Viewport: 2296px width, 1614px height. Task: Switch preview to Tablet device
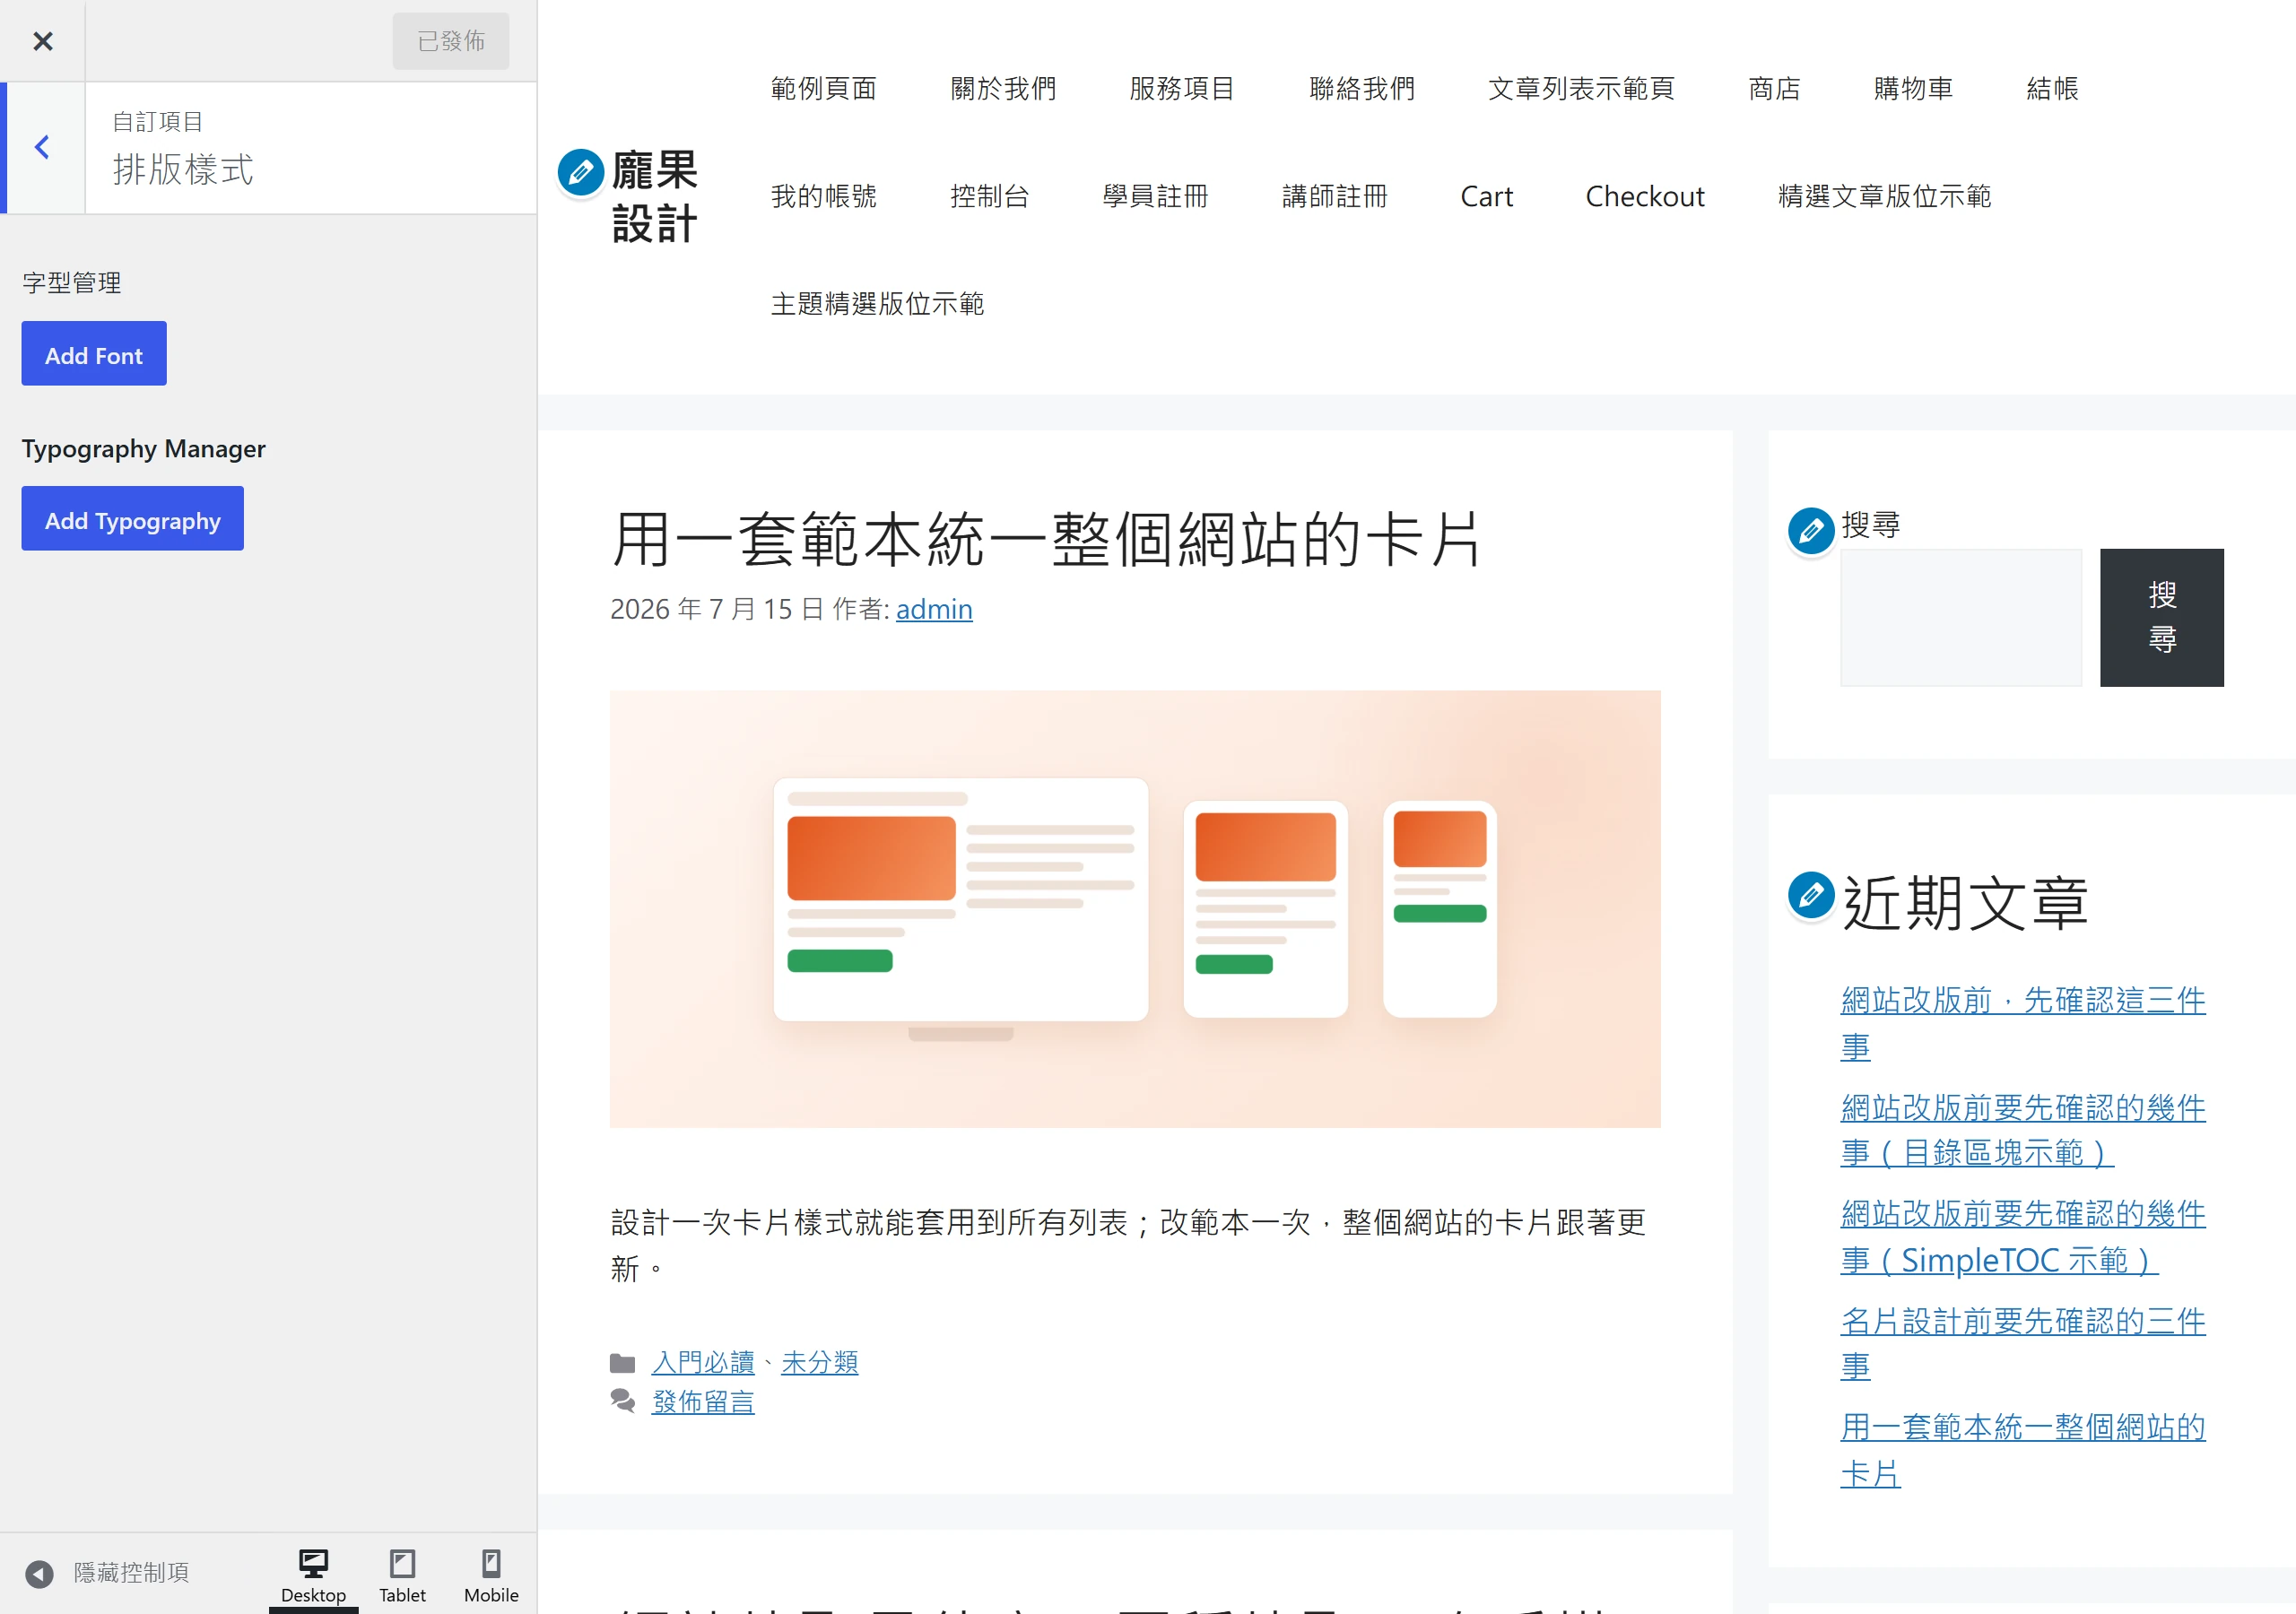[402, 1576]
